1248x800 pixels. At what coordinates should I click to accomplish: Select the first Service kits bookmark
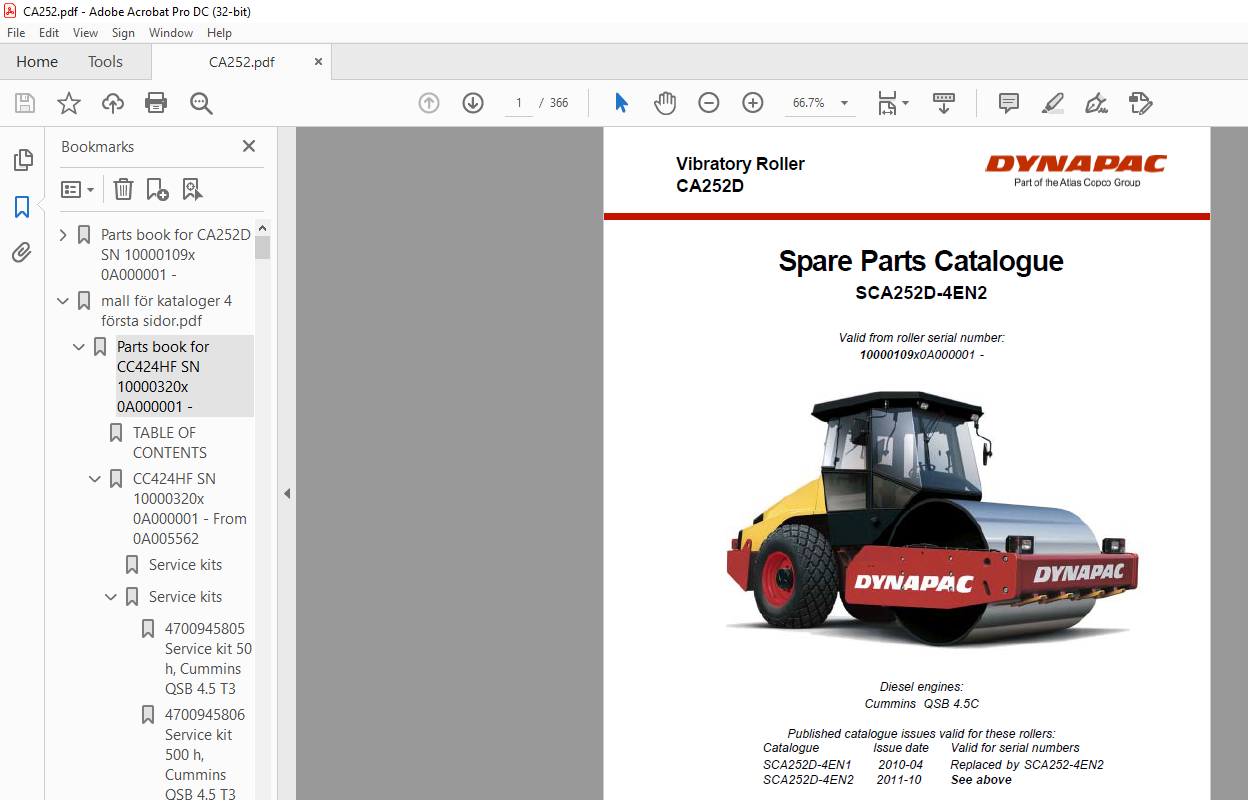(x=186, y=565)
